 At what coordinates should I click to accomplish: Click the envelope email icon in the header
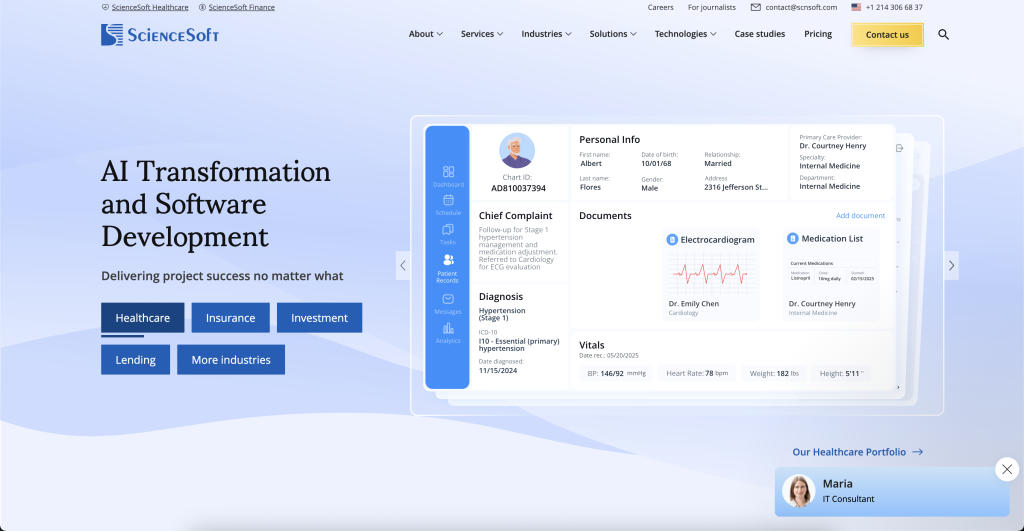tap(756, 7)
